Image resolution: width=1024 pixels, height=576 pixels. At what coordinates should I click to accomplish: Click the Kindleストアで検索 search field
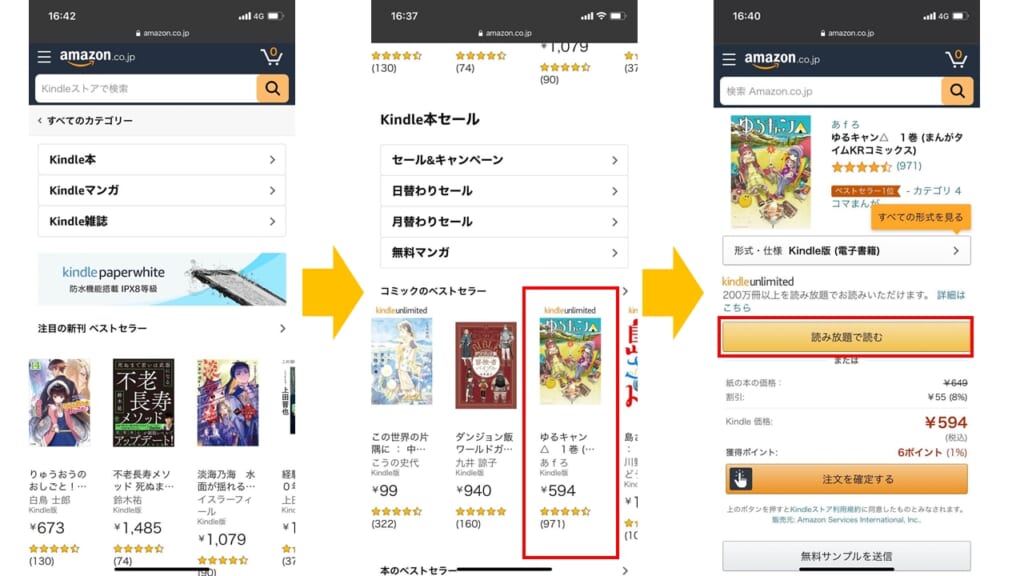[146, 88]
